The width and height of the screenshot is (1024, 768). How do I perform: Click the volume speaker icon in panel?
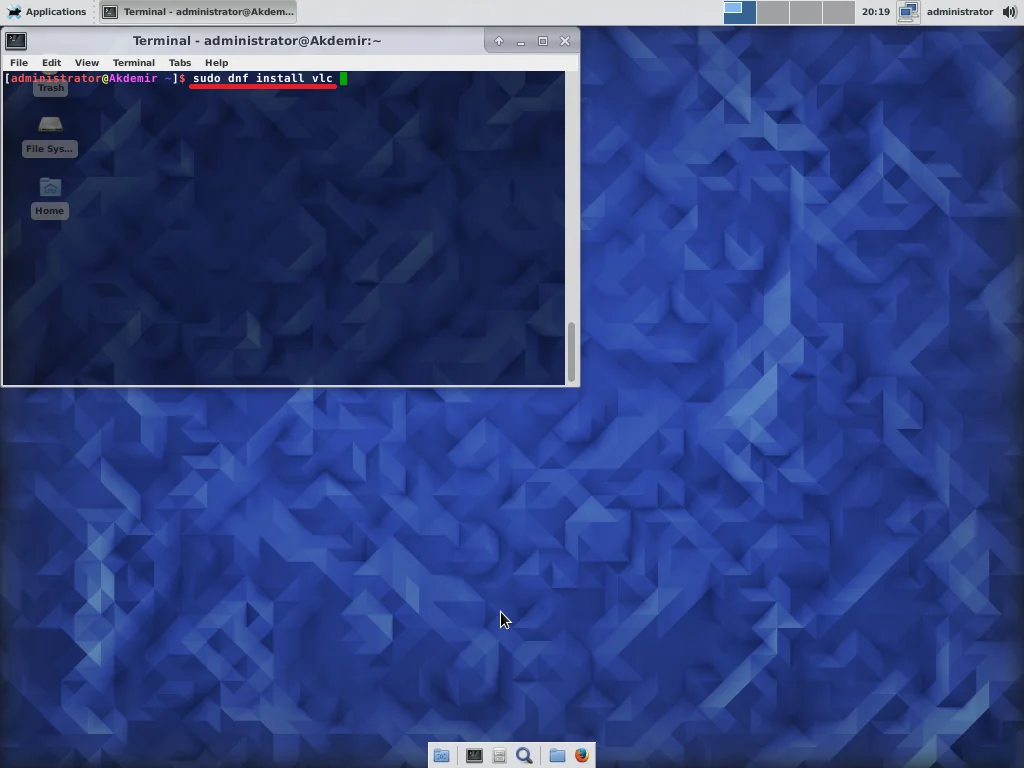[x=1009, y=12]
